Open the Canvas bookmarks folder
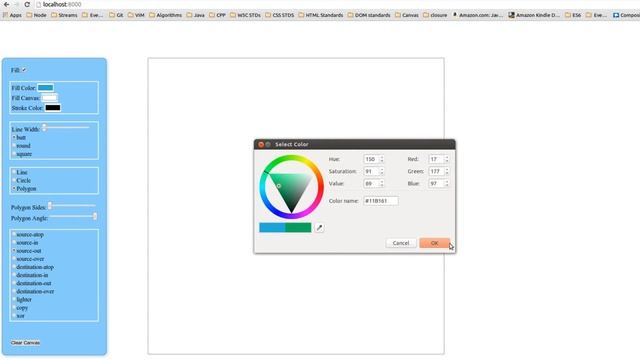Viewport: 640px width, 360px height. 407,15
